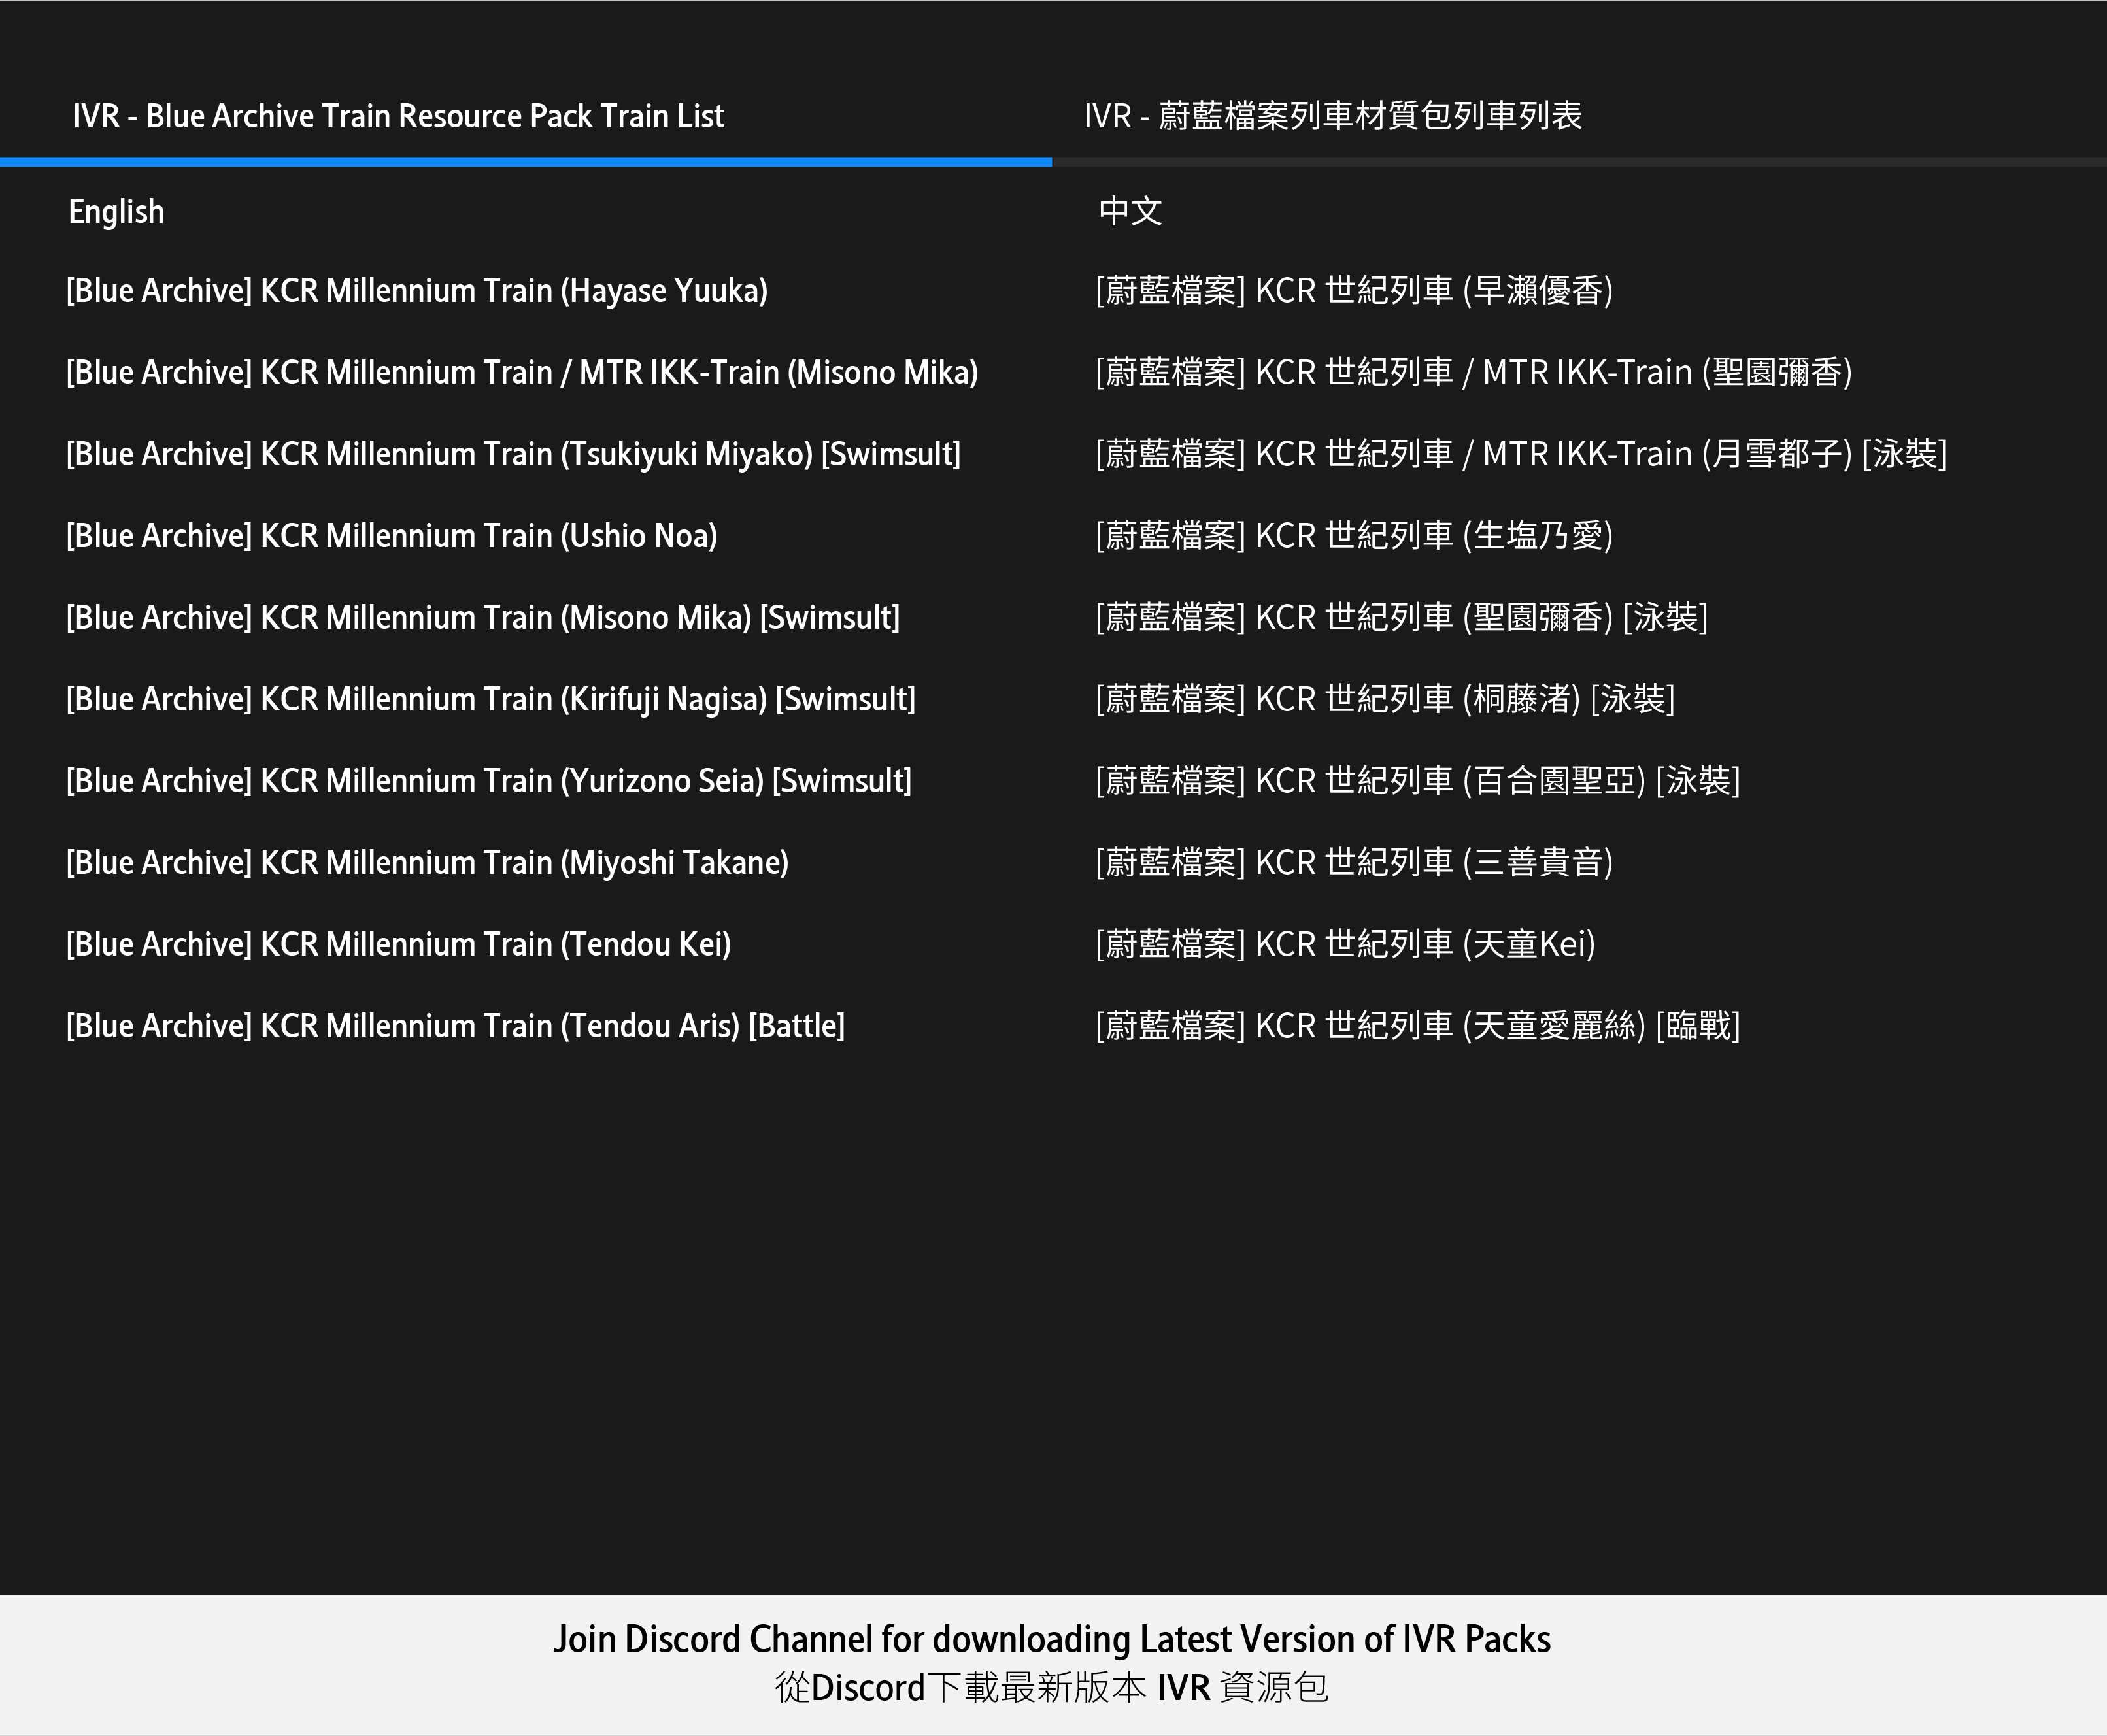Click the Chinese 生塩乃愛 train entry
This screenshot has height=1736, width=2107.
(1354, 536)
